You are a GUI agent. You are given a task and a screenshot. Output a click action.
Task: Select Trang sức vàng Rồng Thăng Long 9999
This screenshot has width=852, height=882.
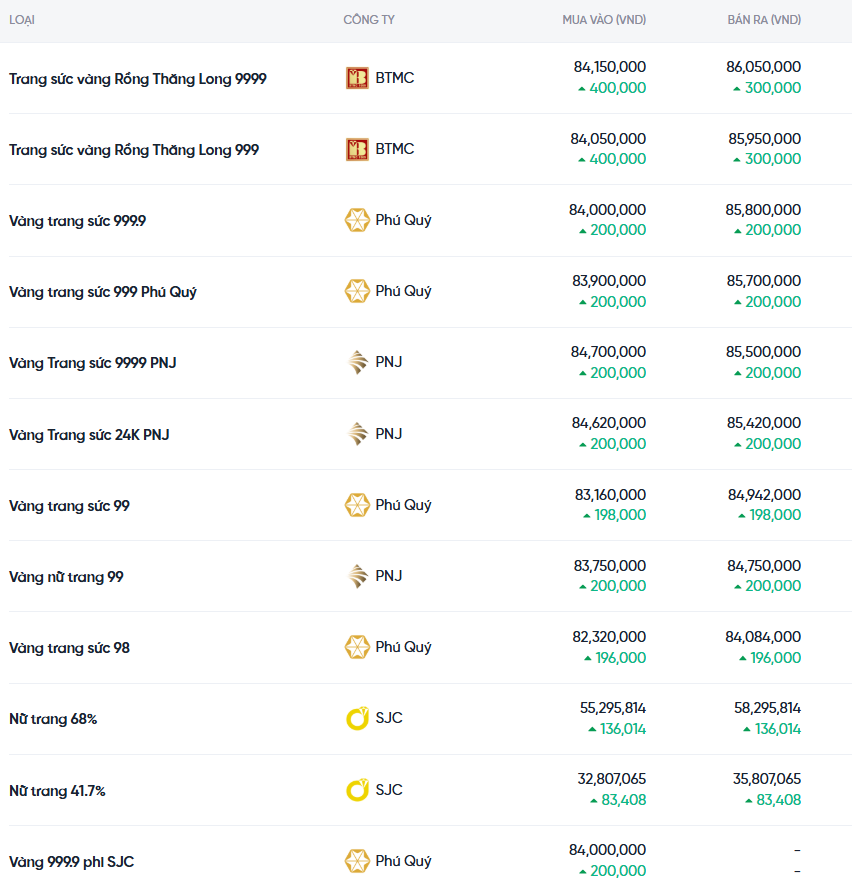138,78
